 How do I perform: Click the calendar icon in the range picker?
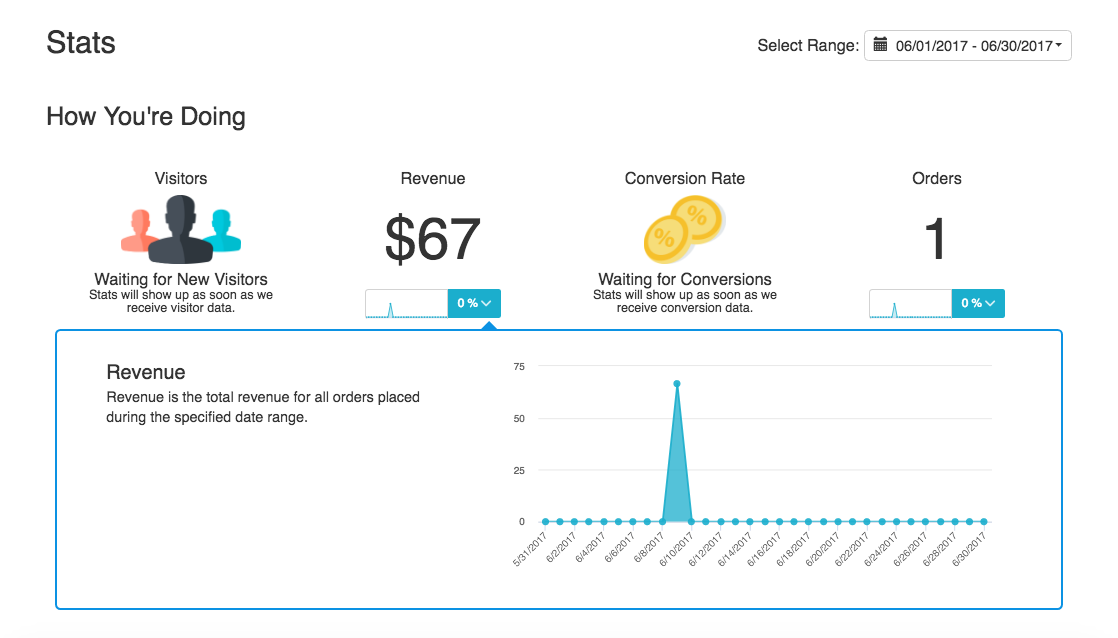880,45
